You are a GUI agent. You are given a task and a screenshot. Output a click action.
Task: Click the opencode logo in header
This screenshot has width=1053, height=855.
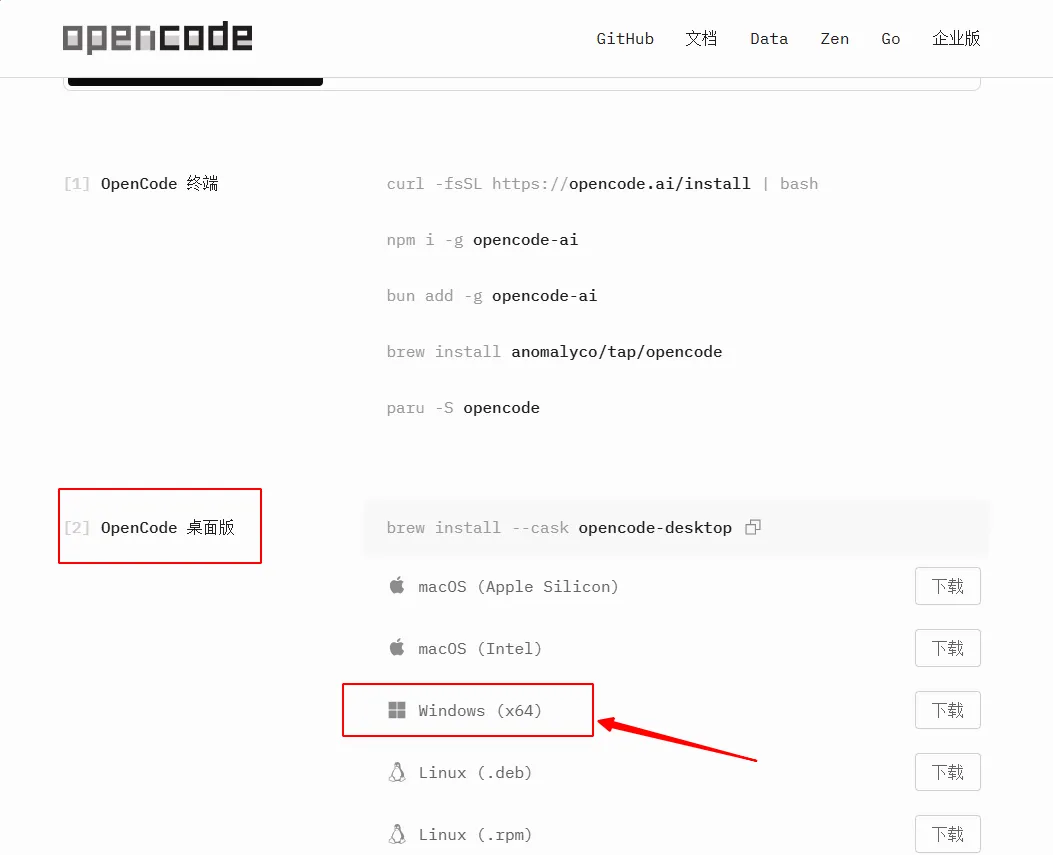coord(157,38)
